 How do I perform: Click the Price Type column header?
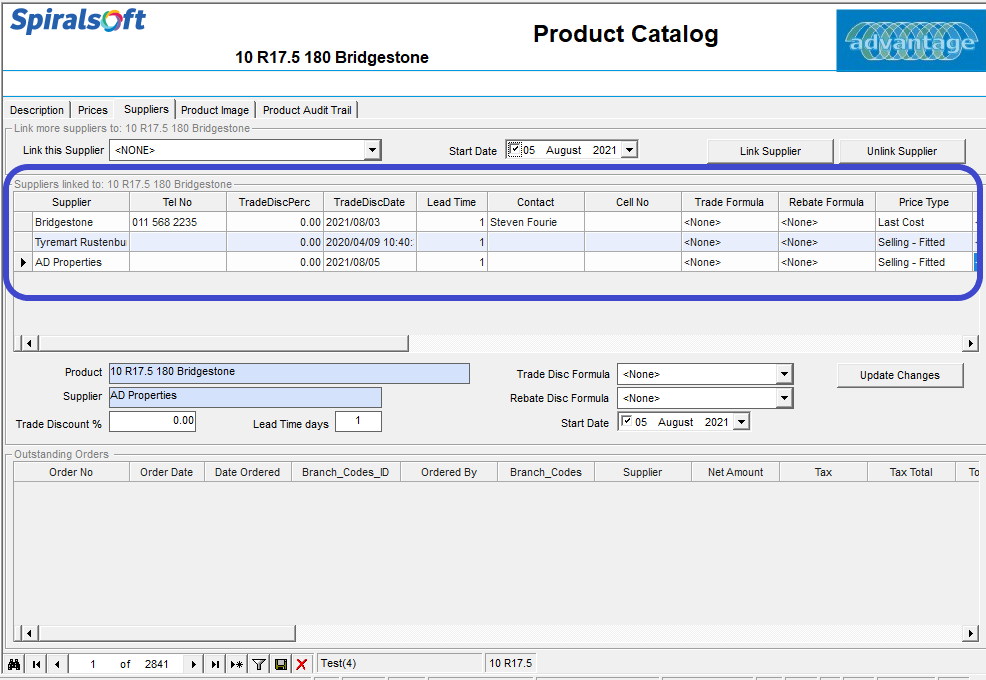(x=924, y=202)
